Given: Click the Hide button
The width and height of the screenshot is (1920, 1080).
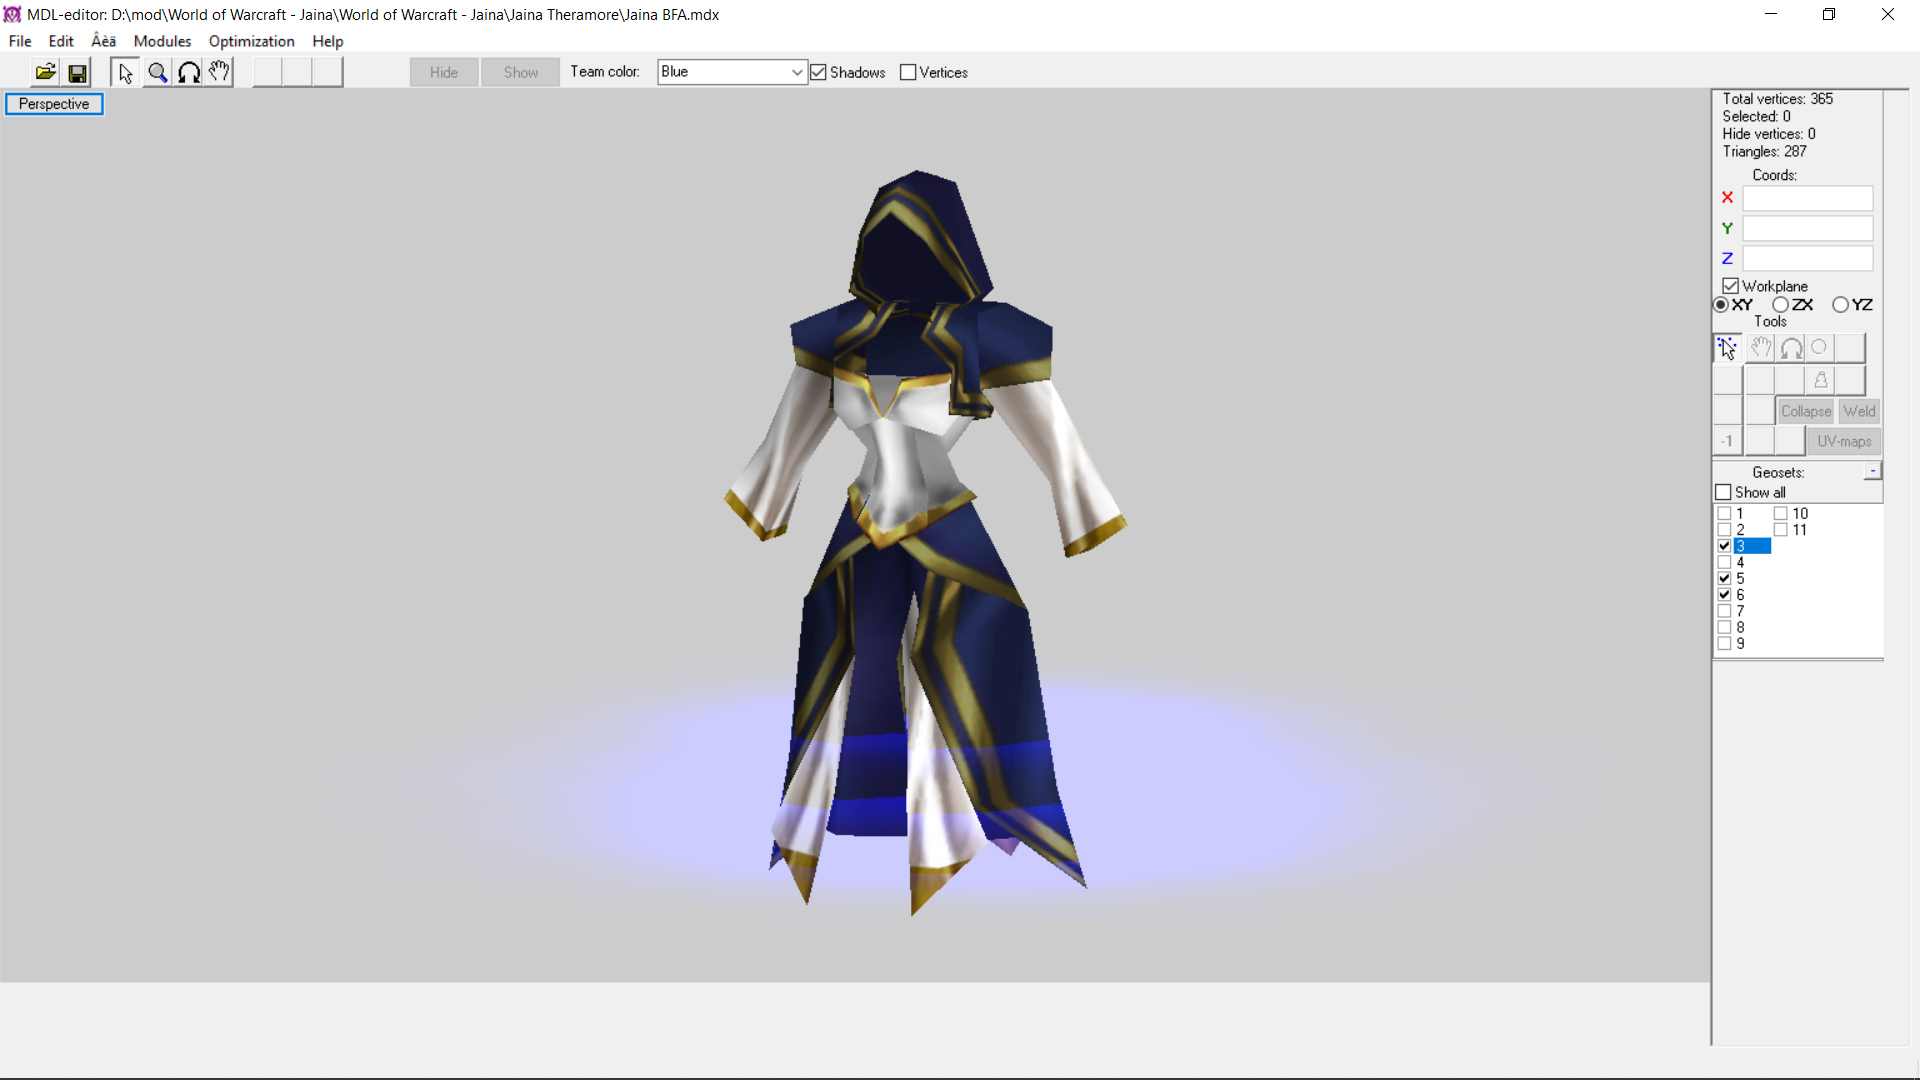Looking at the screenshot, I should click(x=444, y=72).
